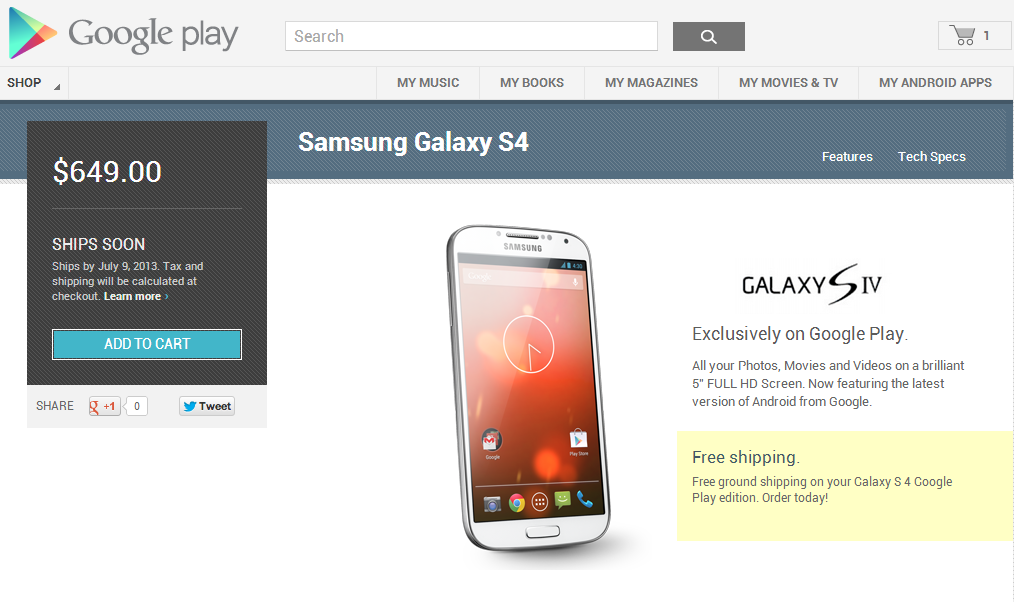
Task: Open the shopping cart icon
Action: pyautogui.click(x=962, y=36)
